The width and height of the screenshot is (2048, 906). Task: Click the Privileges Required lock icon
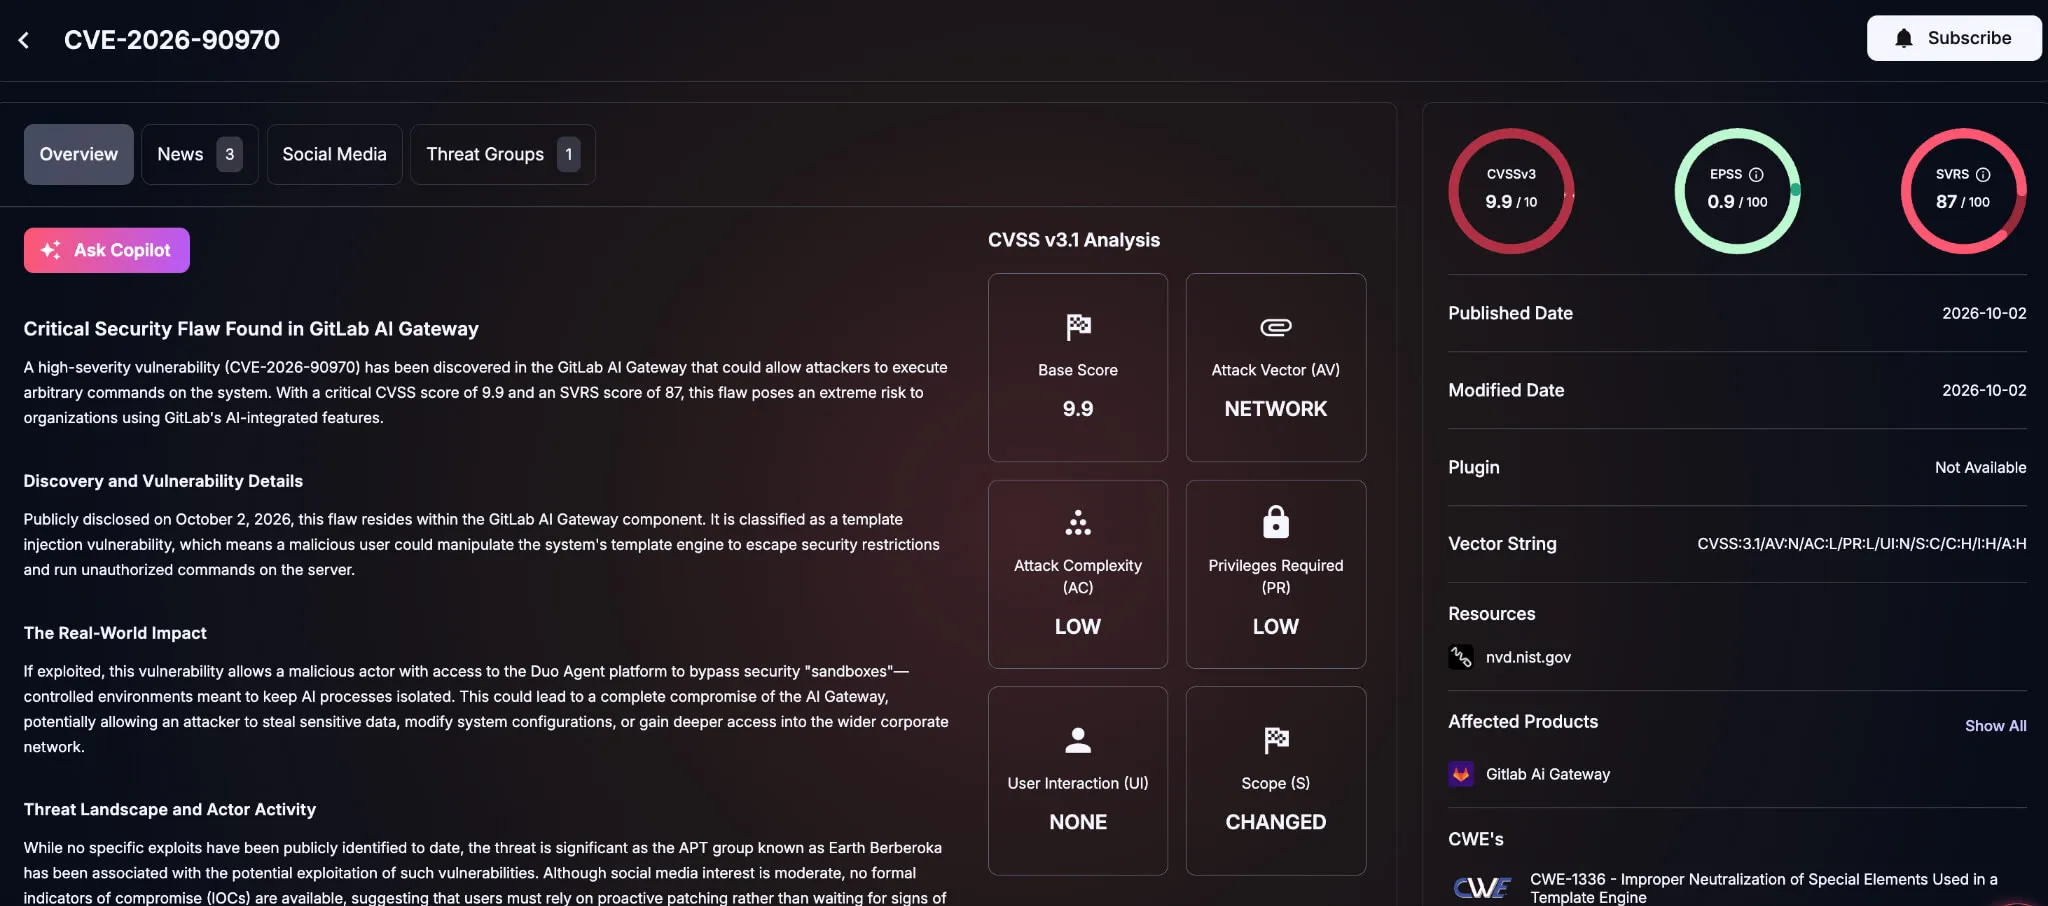coord(1276,522)
